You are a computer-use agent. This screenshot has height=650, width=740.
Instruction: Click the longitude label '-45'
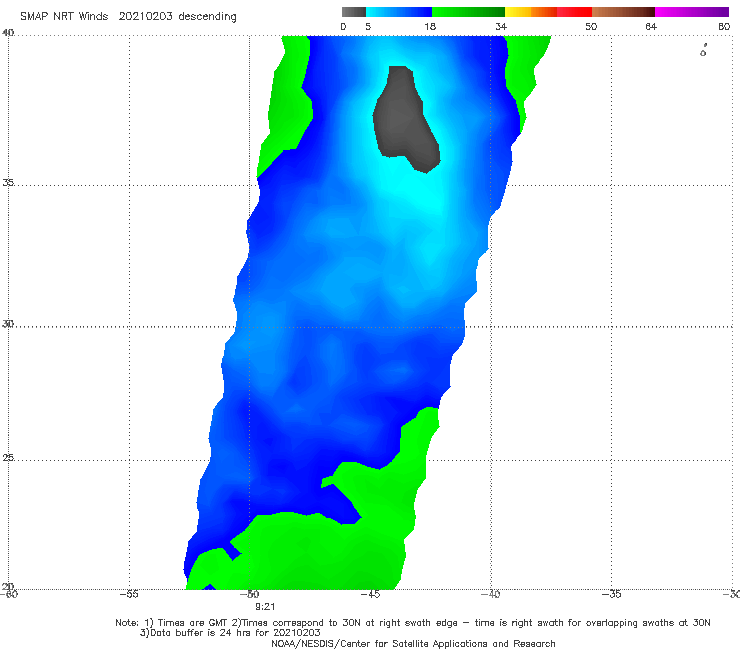pos(370,594)
